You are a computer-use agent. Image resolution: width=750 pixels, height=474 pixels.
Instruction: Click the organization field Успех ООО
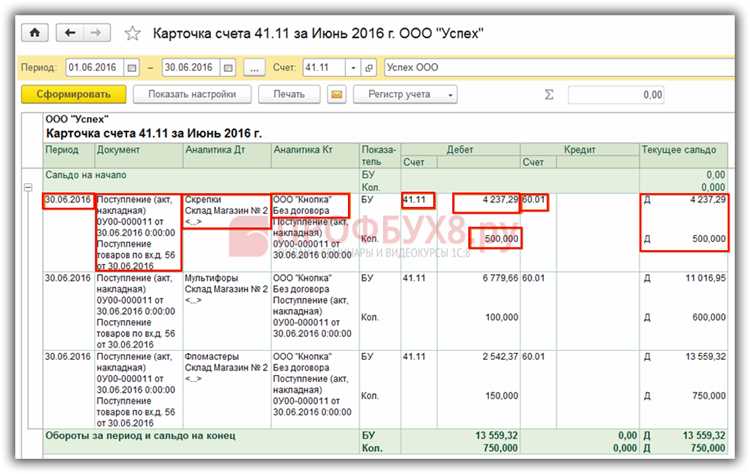[559, 68]
